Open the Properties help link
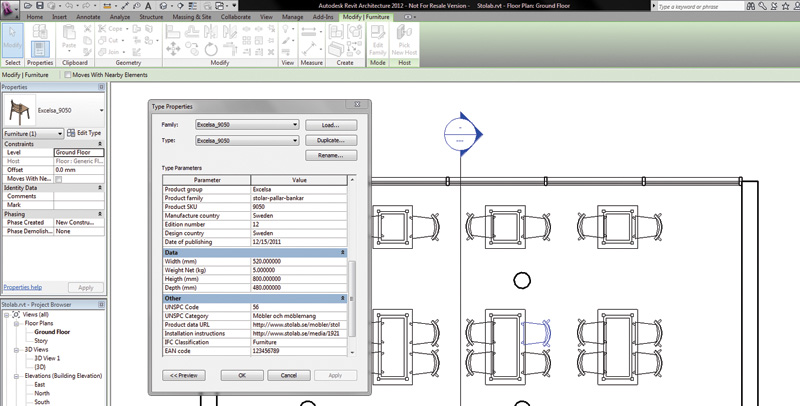This screenshot has width=800, height=406. tap(22, 287)
